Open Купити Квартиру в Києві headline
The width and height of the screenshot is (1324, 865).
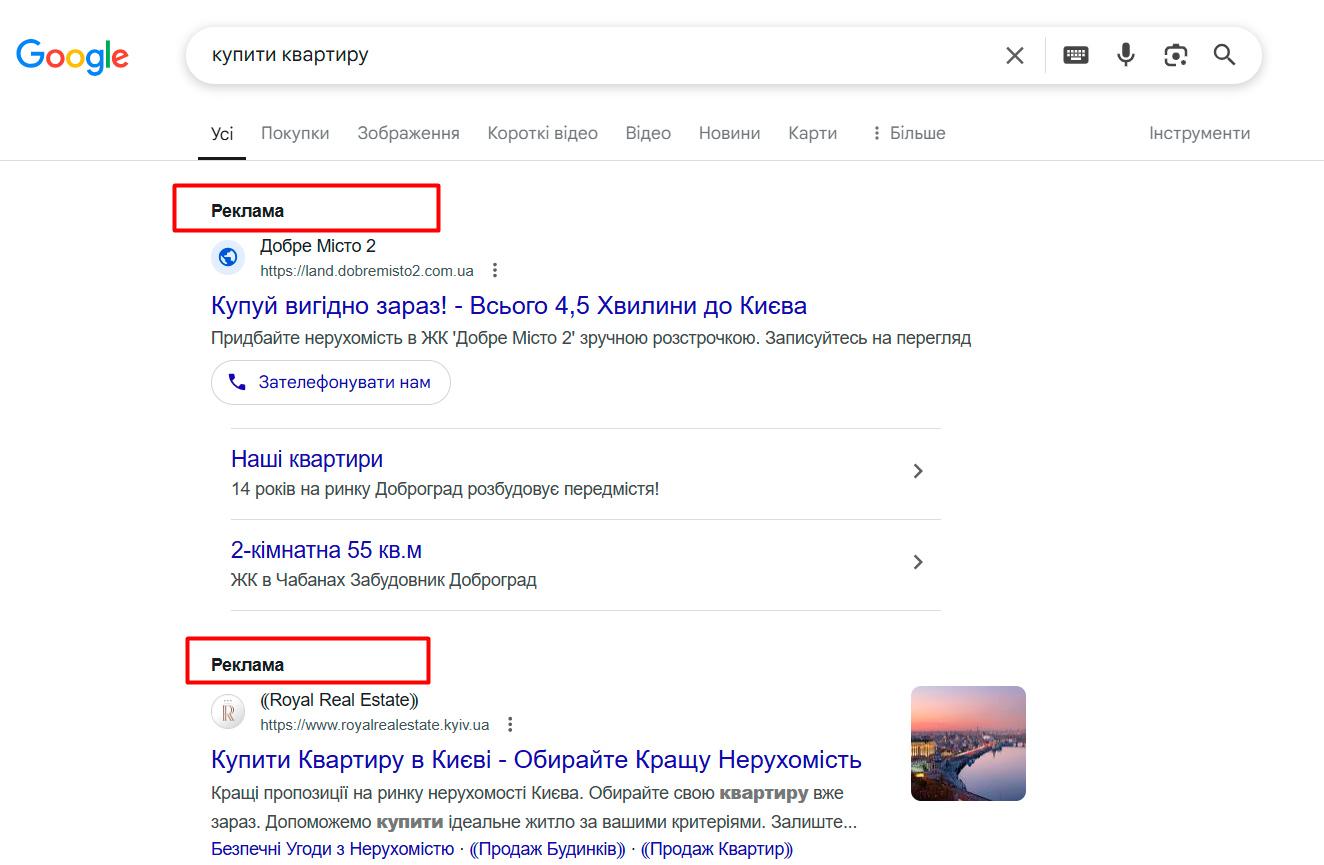coord(536,759)
